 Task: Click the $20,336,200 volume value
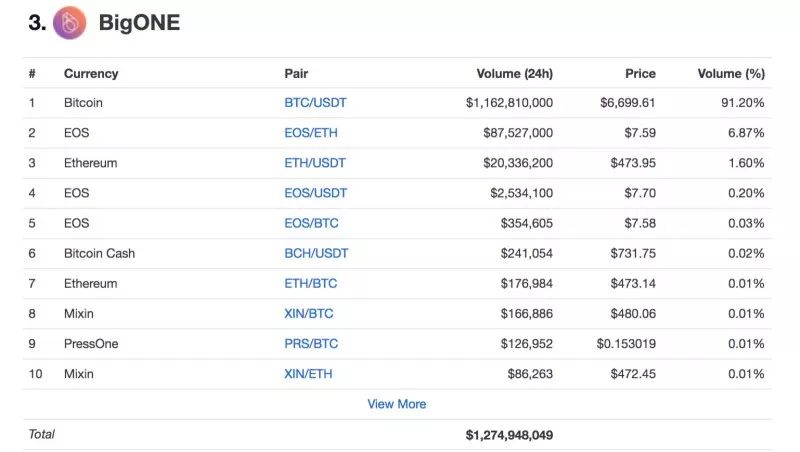[x=518, y=163]
